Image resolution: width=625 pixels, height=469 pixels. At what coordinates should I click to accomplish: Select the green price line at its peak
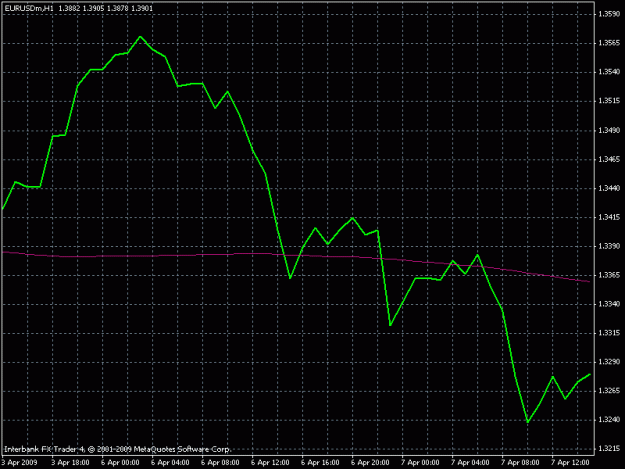[140, 37]
